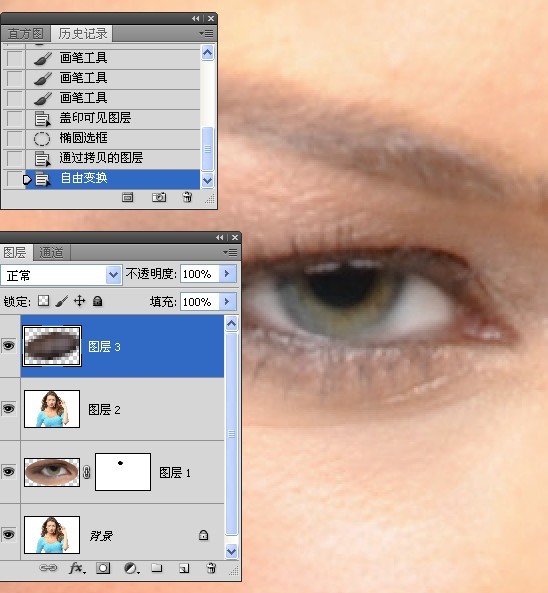The height and width of the screenshot is (593, 548).
Task: Select 椭圆选框 history state
Action: click(113, 138)
